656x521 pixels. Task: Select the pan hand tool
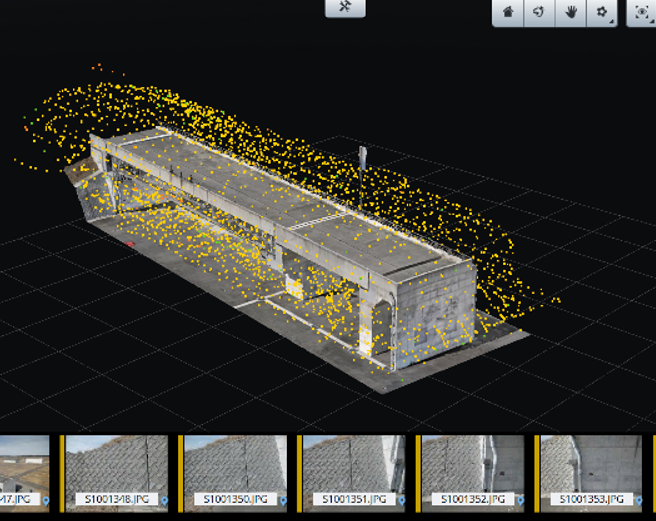coord(571,12)
